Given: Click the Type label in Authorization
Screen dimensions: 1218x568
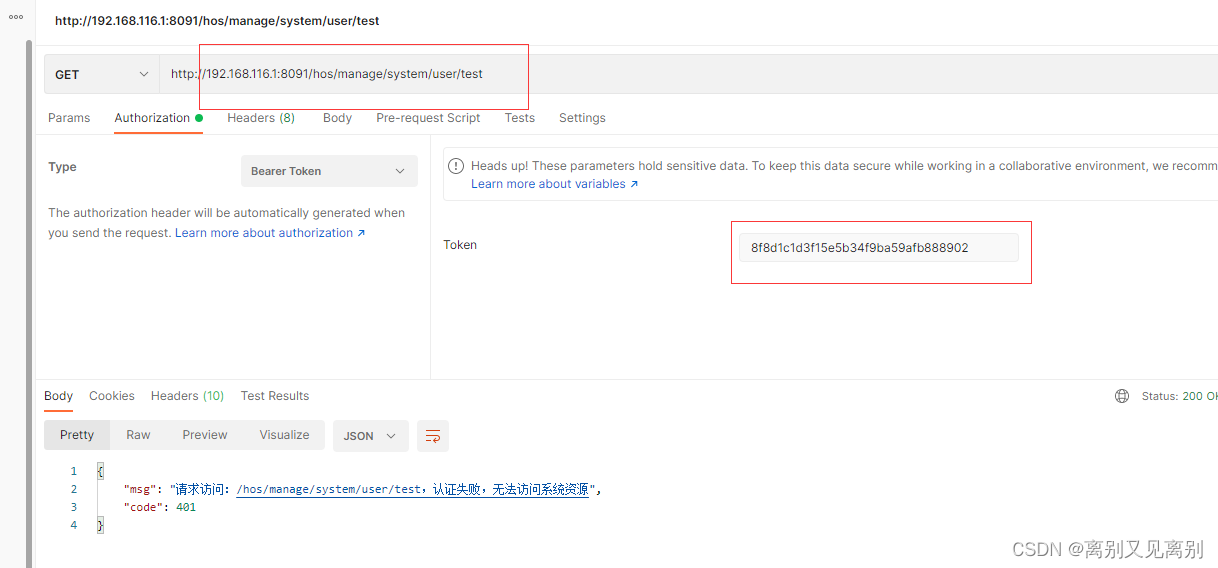Looking at the screenshot, I should [x=62, y=167].
